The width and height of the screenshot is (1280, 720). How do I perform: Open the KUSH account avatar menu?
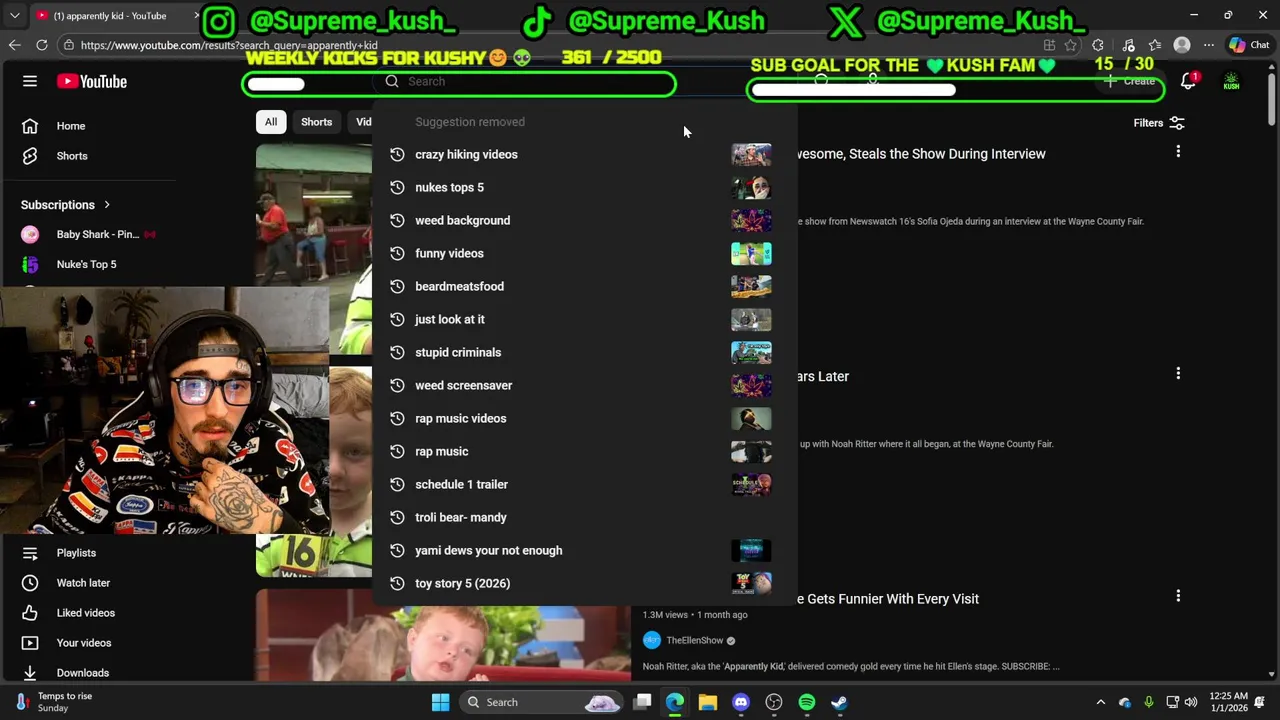pyautogui.click(x=1231, y=82)
